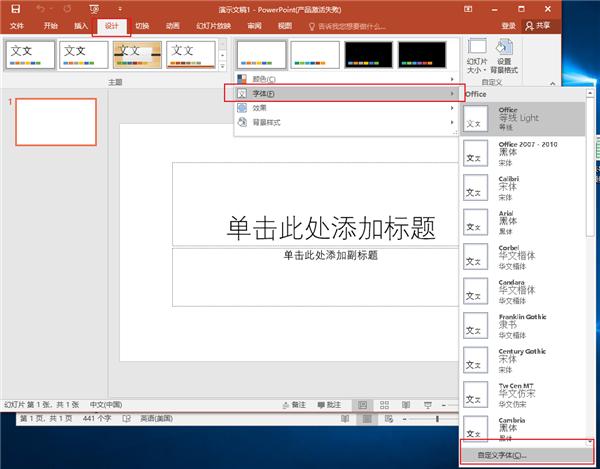Choose the Century Gothic font theme

[523, 360]
